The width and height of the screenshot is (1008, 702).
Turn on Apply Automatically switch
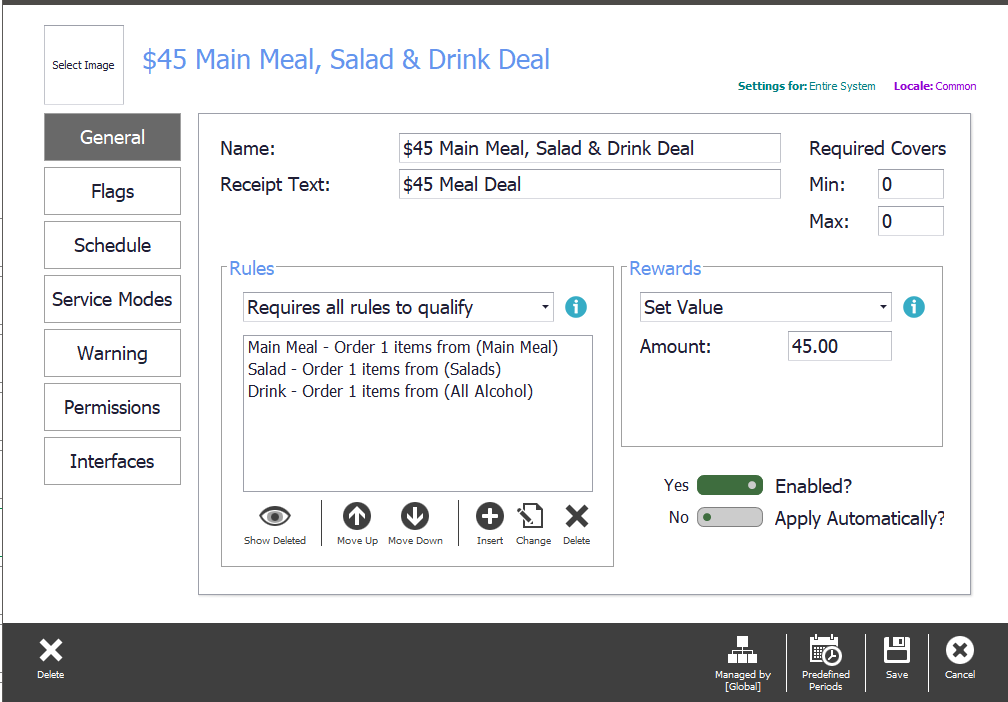(730, 518)
